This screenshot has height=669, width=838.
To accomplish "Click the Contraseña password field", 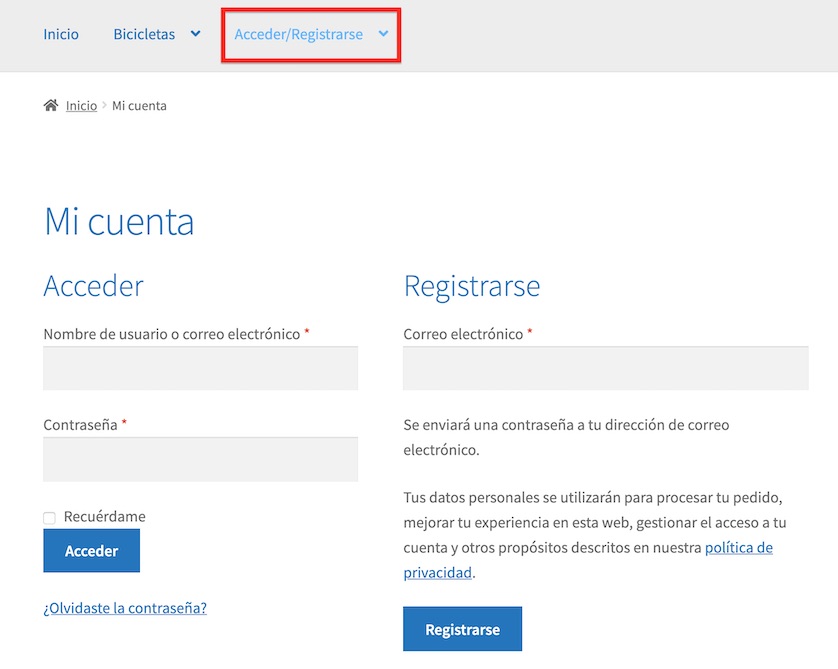I will [x=200, y=459].
